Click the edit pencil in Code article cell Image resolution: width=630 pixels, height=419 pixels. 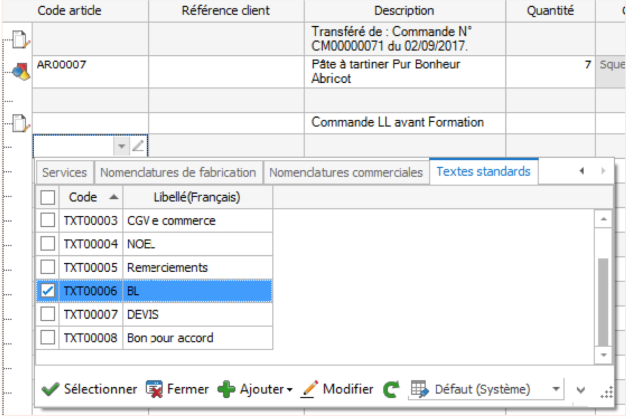(138, 146)
